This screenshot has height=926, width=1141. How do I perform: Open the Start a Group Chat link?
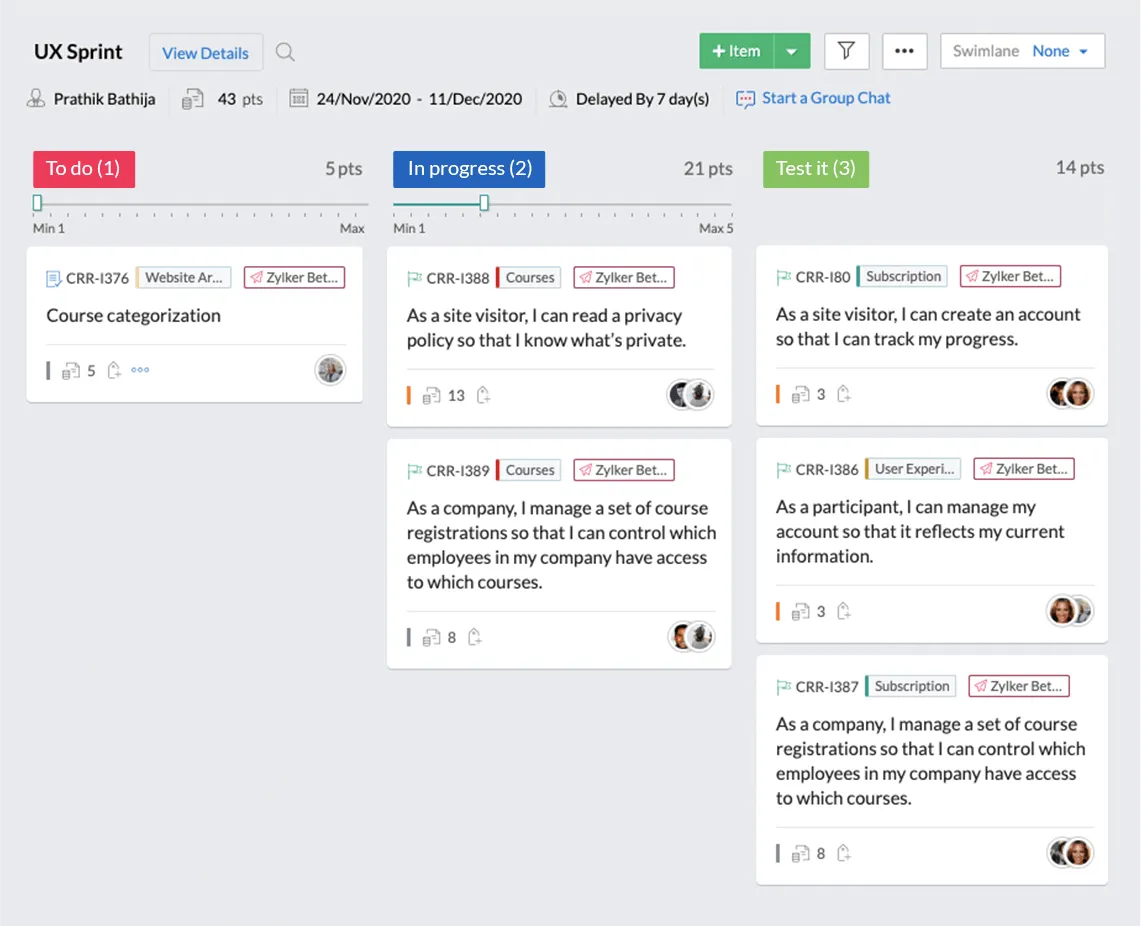[826, 98]
